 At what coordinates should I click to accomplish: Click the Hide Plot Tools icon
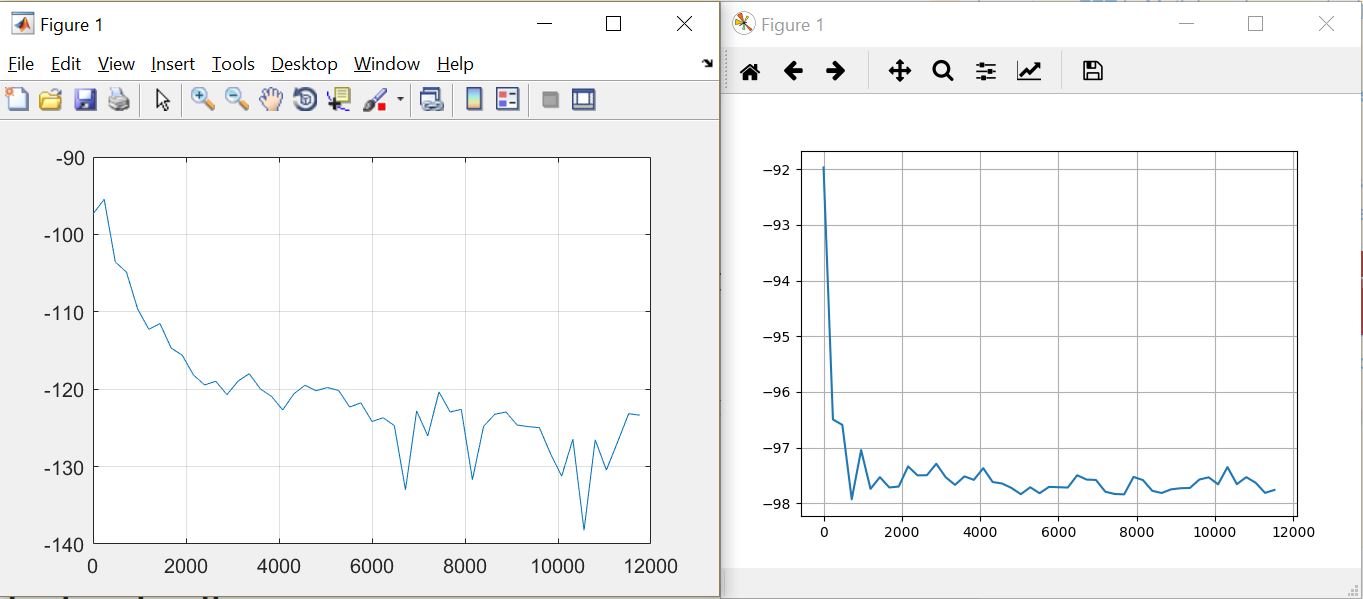pos(550,99)
